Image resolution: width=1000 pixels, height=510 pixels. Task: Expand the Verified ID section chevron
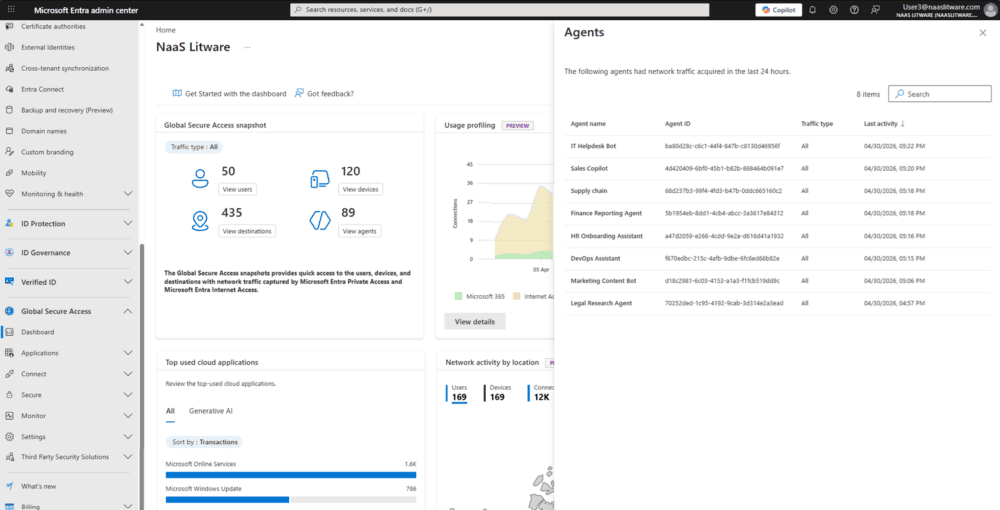click(x=128, y=281)
